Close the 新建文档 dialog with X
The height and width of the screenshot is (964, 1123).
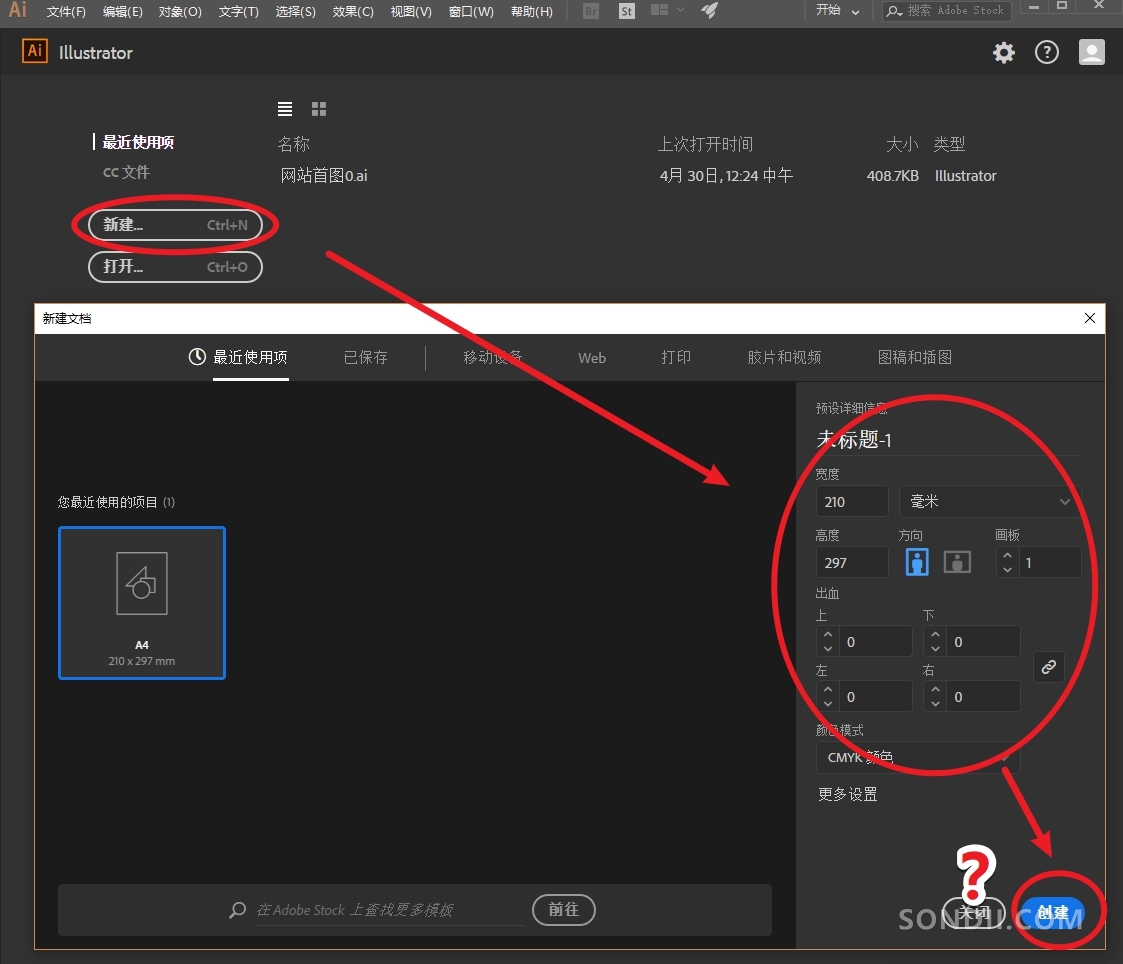click(x=1089, y=318)
